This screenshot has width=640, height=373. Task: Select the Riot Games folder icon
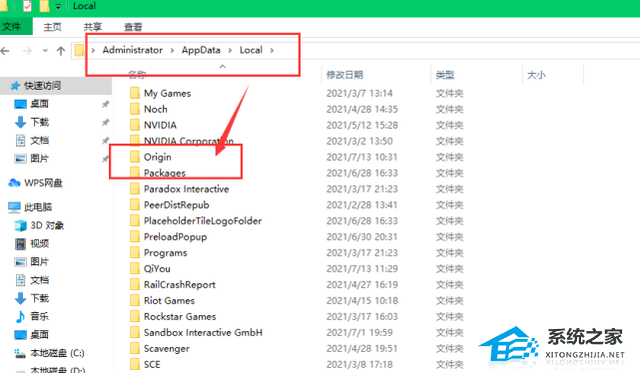[x=135, y=301]
